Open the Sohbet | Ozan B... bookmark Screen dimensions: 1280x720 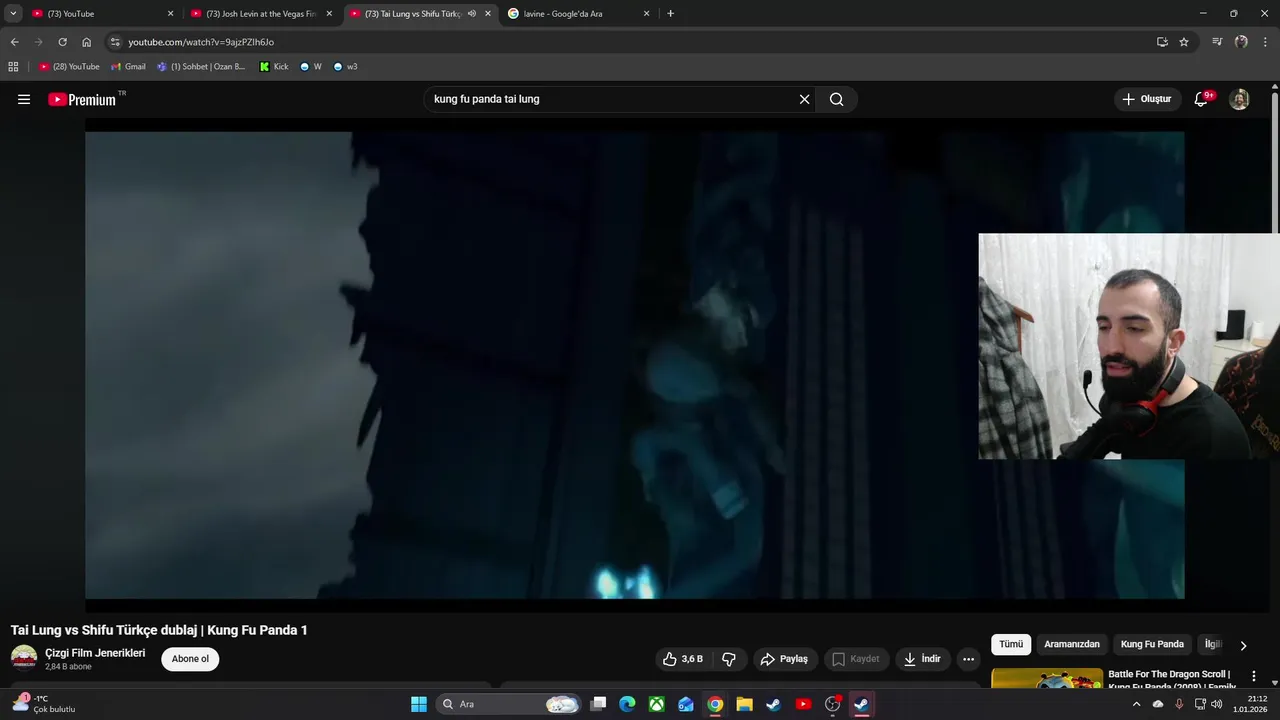201,67
